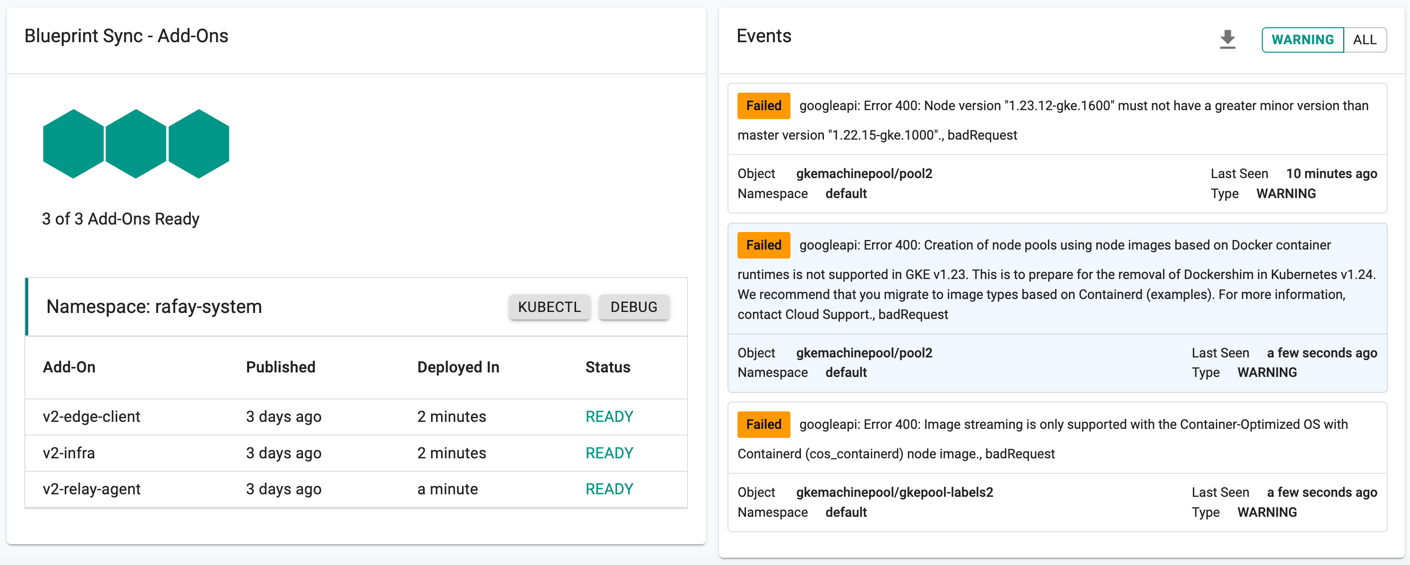Switch events filter to ALL
The height and width of the screenshot is (565, 1410).
pos(1364,40)
